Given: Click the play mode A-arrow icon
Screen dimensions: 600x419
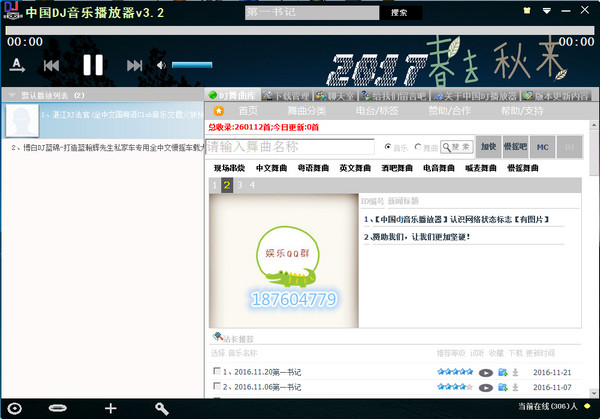Looking at the screenshot, I should tap(17, 65).
